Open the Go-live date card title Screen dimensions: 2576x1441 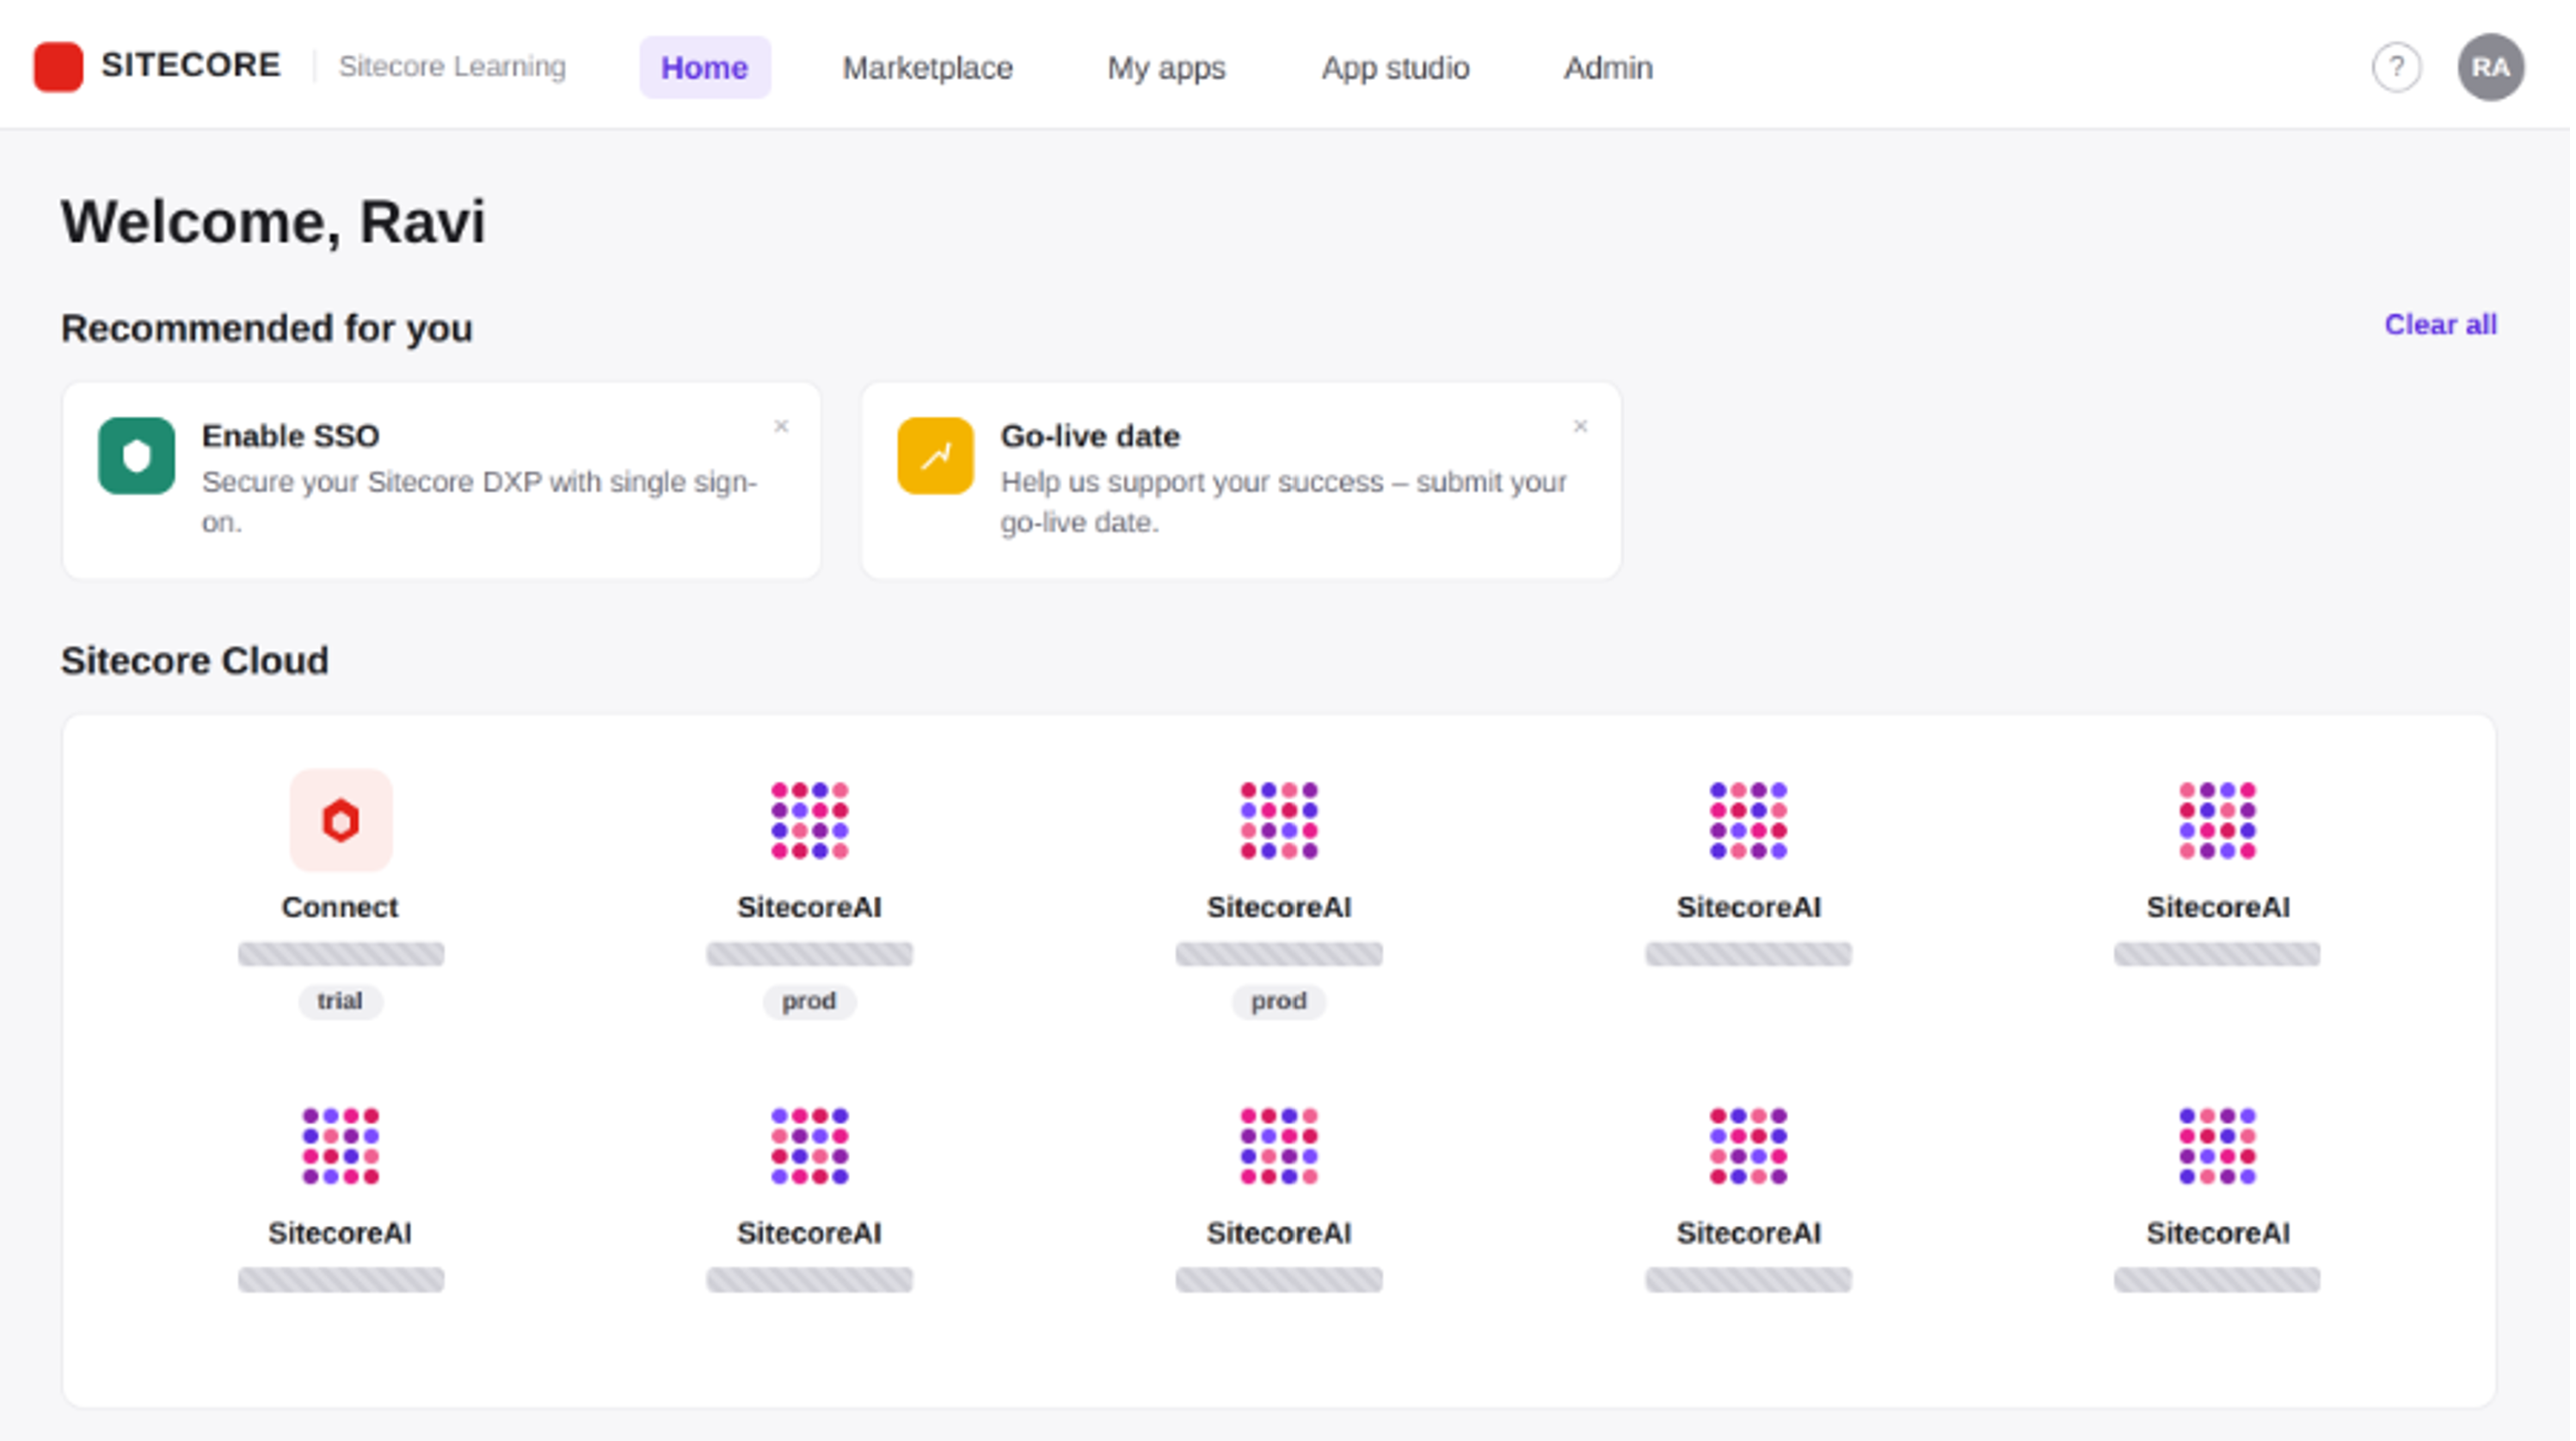[x=1092, y=437]
